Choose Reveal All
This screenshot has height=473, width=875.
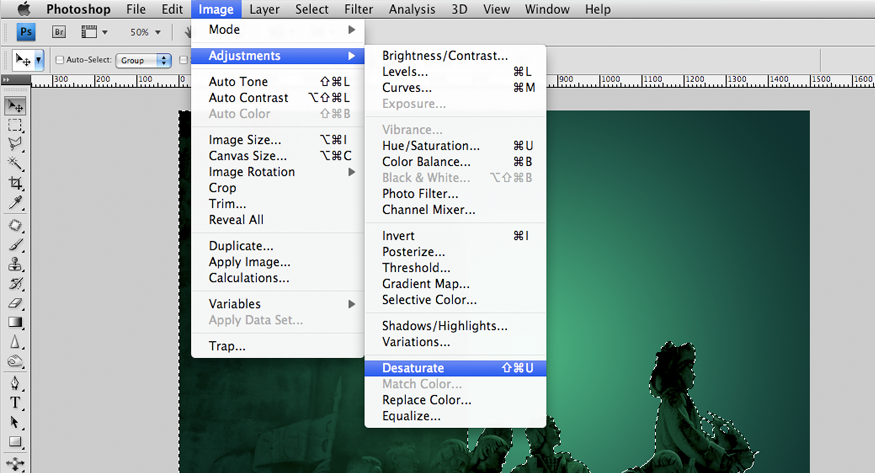pyautogui.click(x=277, y=220)
